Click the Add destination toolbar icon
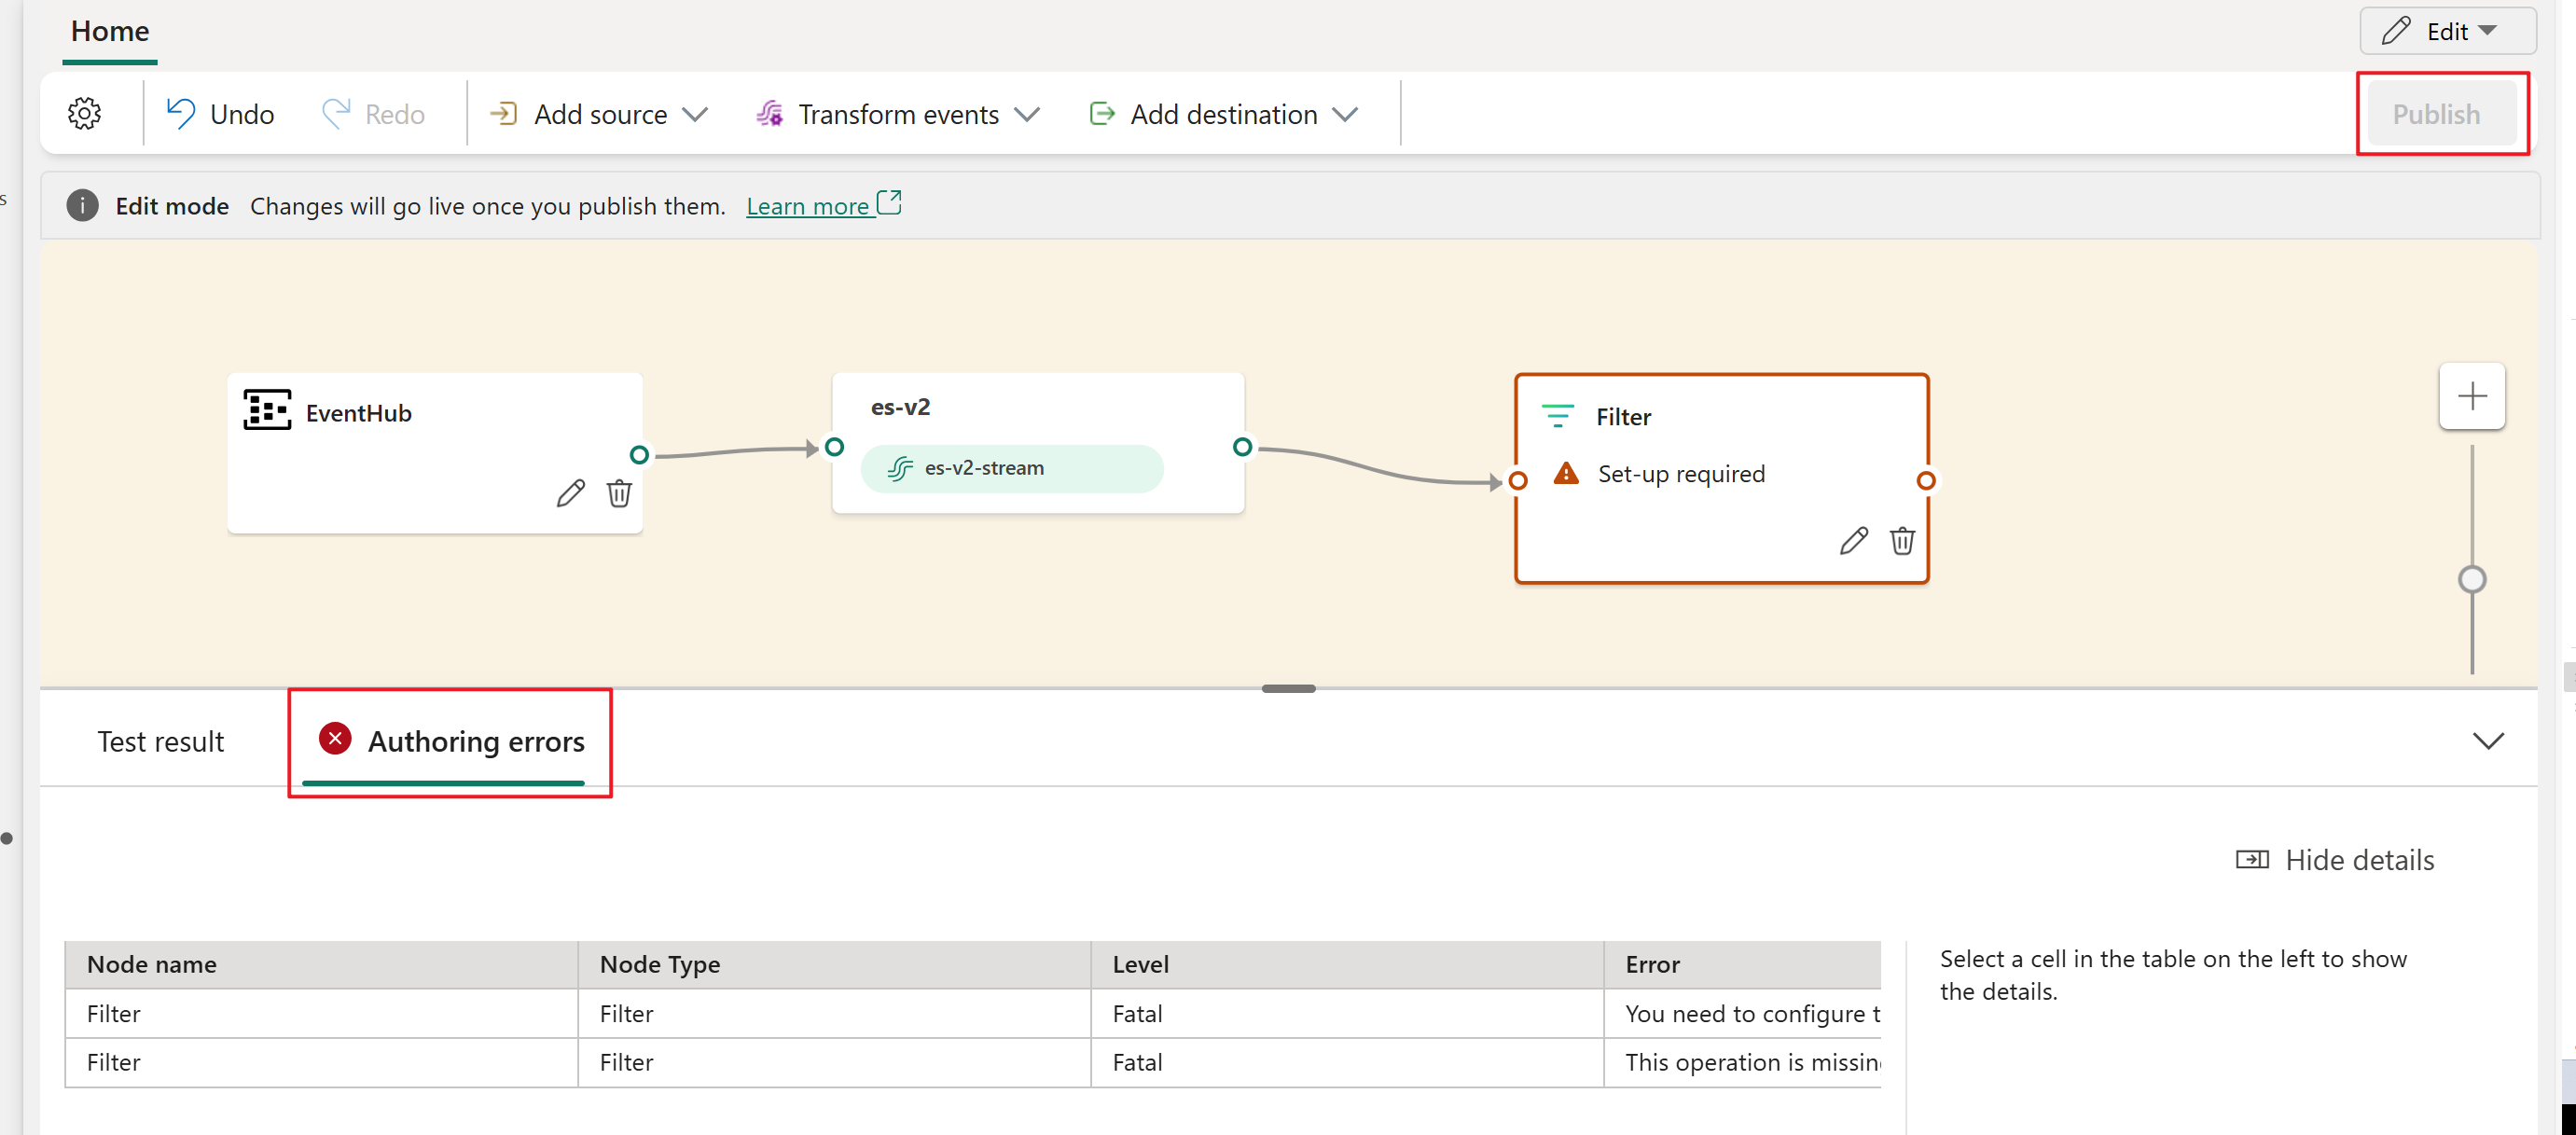Screen dimensions: 2576x1135 coord(1099,114)
